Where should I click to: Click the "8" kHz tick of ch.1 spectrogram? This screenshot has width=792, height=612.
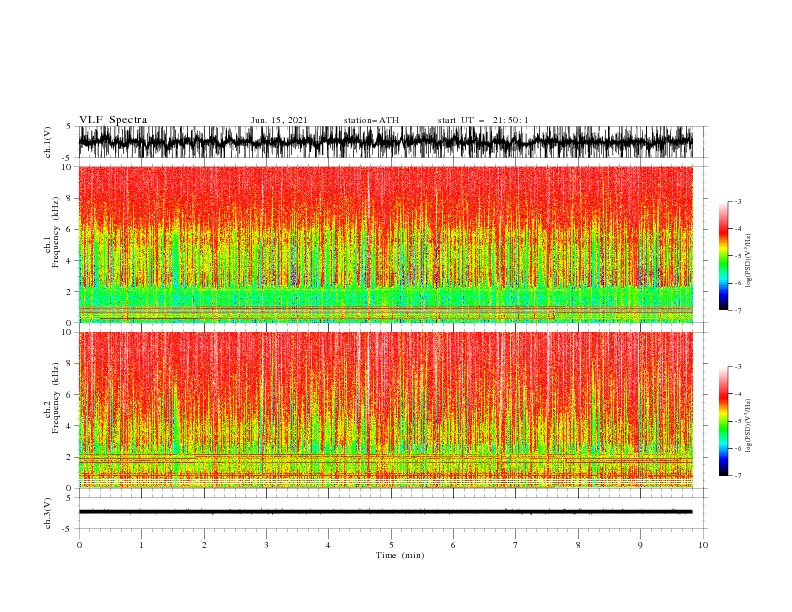coord(70,198)
